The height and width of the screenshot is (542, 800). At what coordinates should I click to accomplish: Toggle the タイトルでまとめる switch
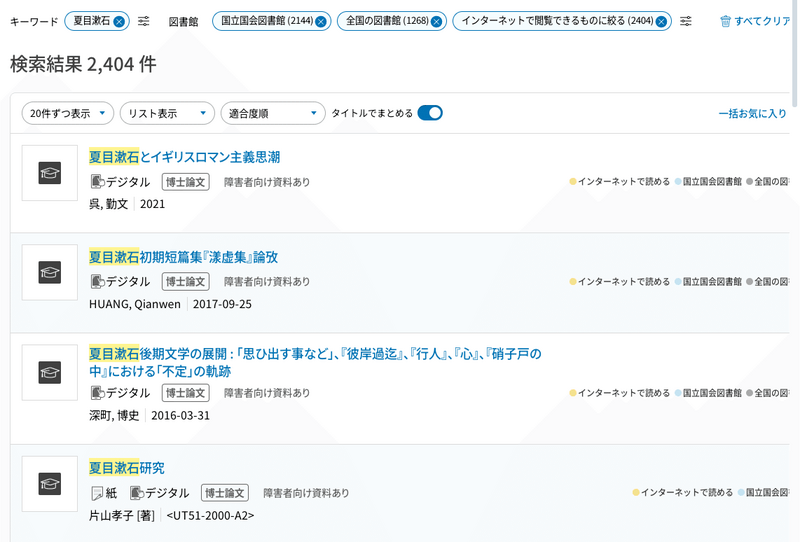[430, 113]
